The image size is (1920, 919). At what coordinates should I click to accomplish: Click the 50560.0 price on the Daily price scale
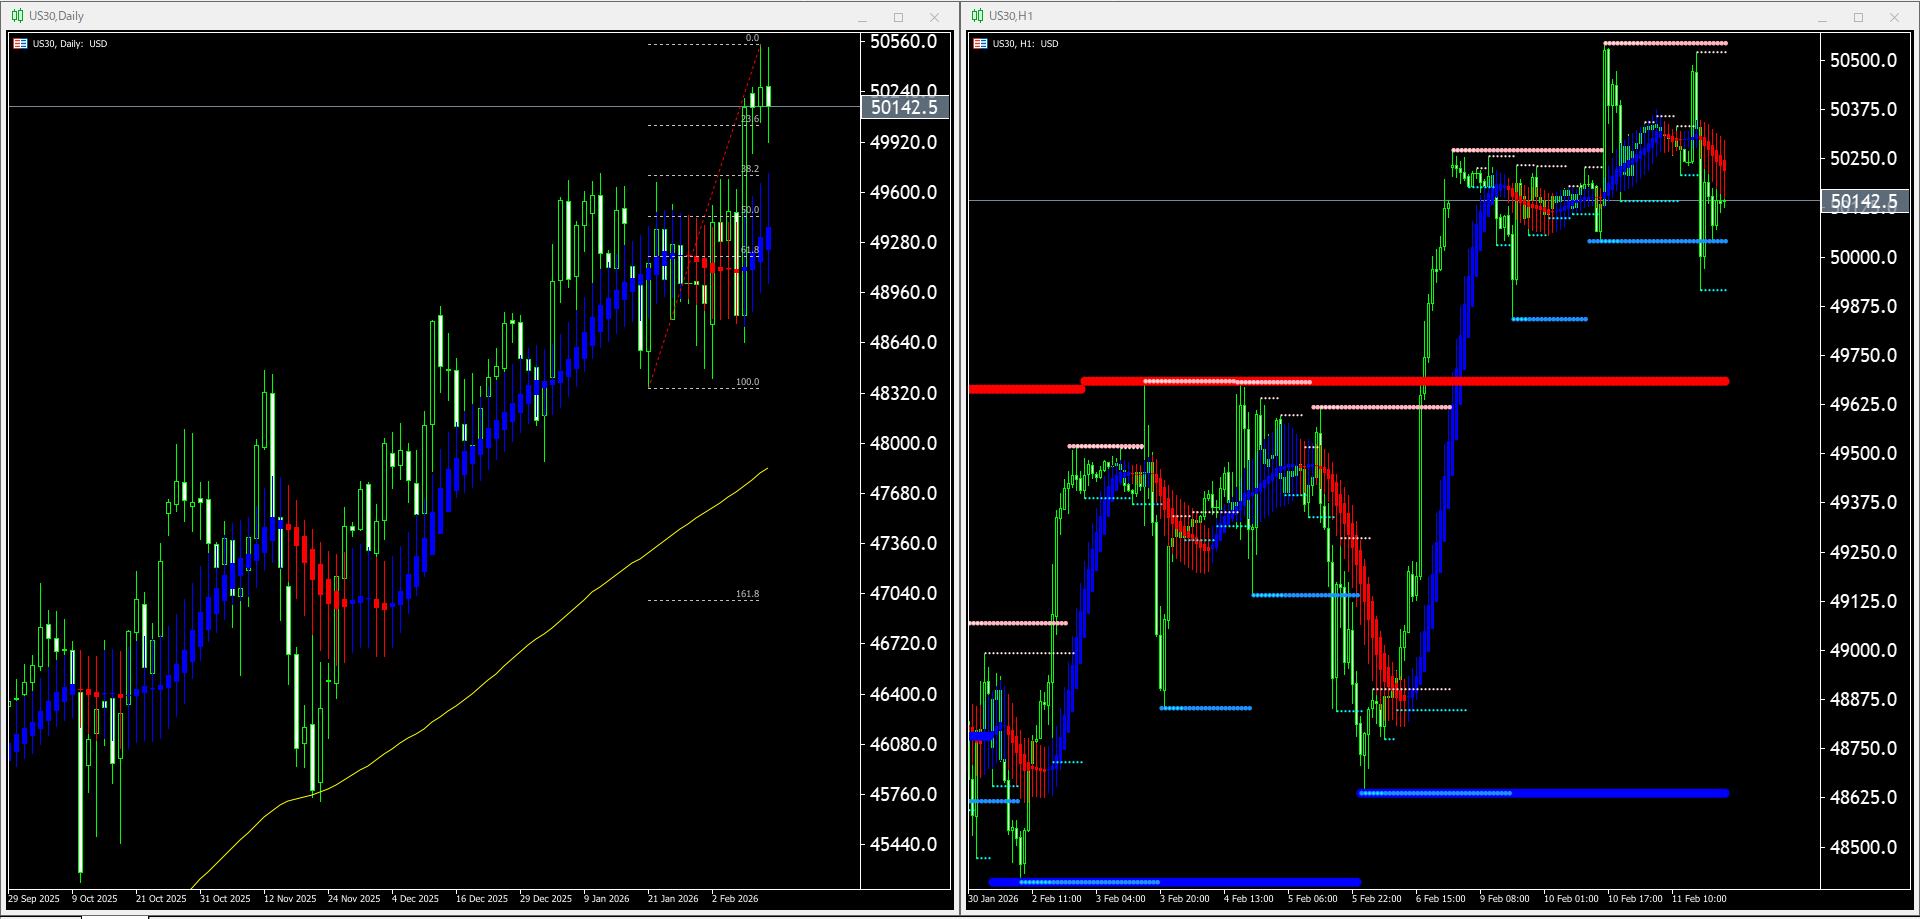tap(903, 42)
